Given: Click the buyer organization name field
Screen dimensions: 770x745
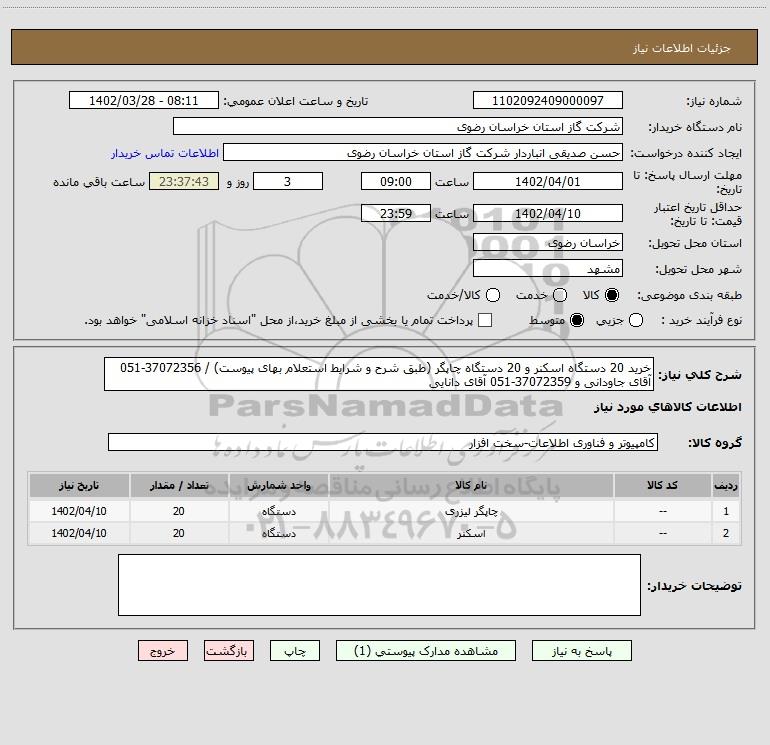Looking at the screenshot, I should [398, 126].
